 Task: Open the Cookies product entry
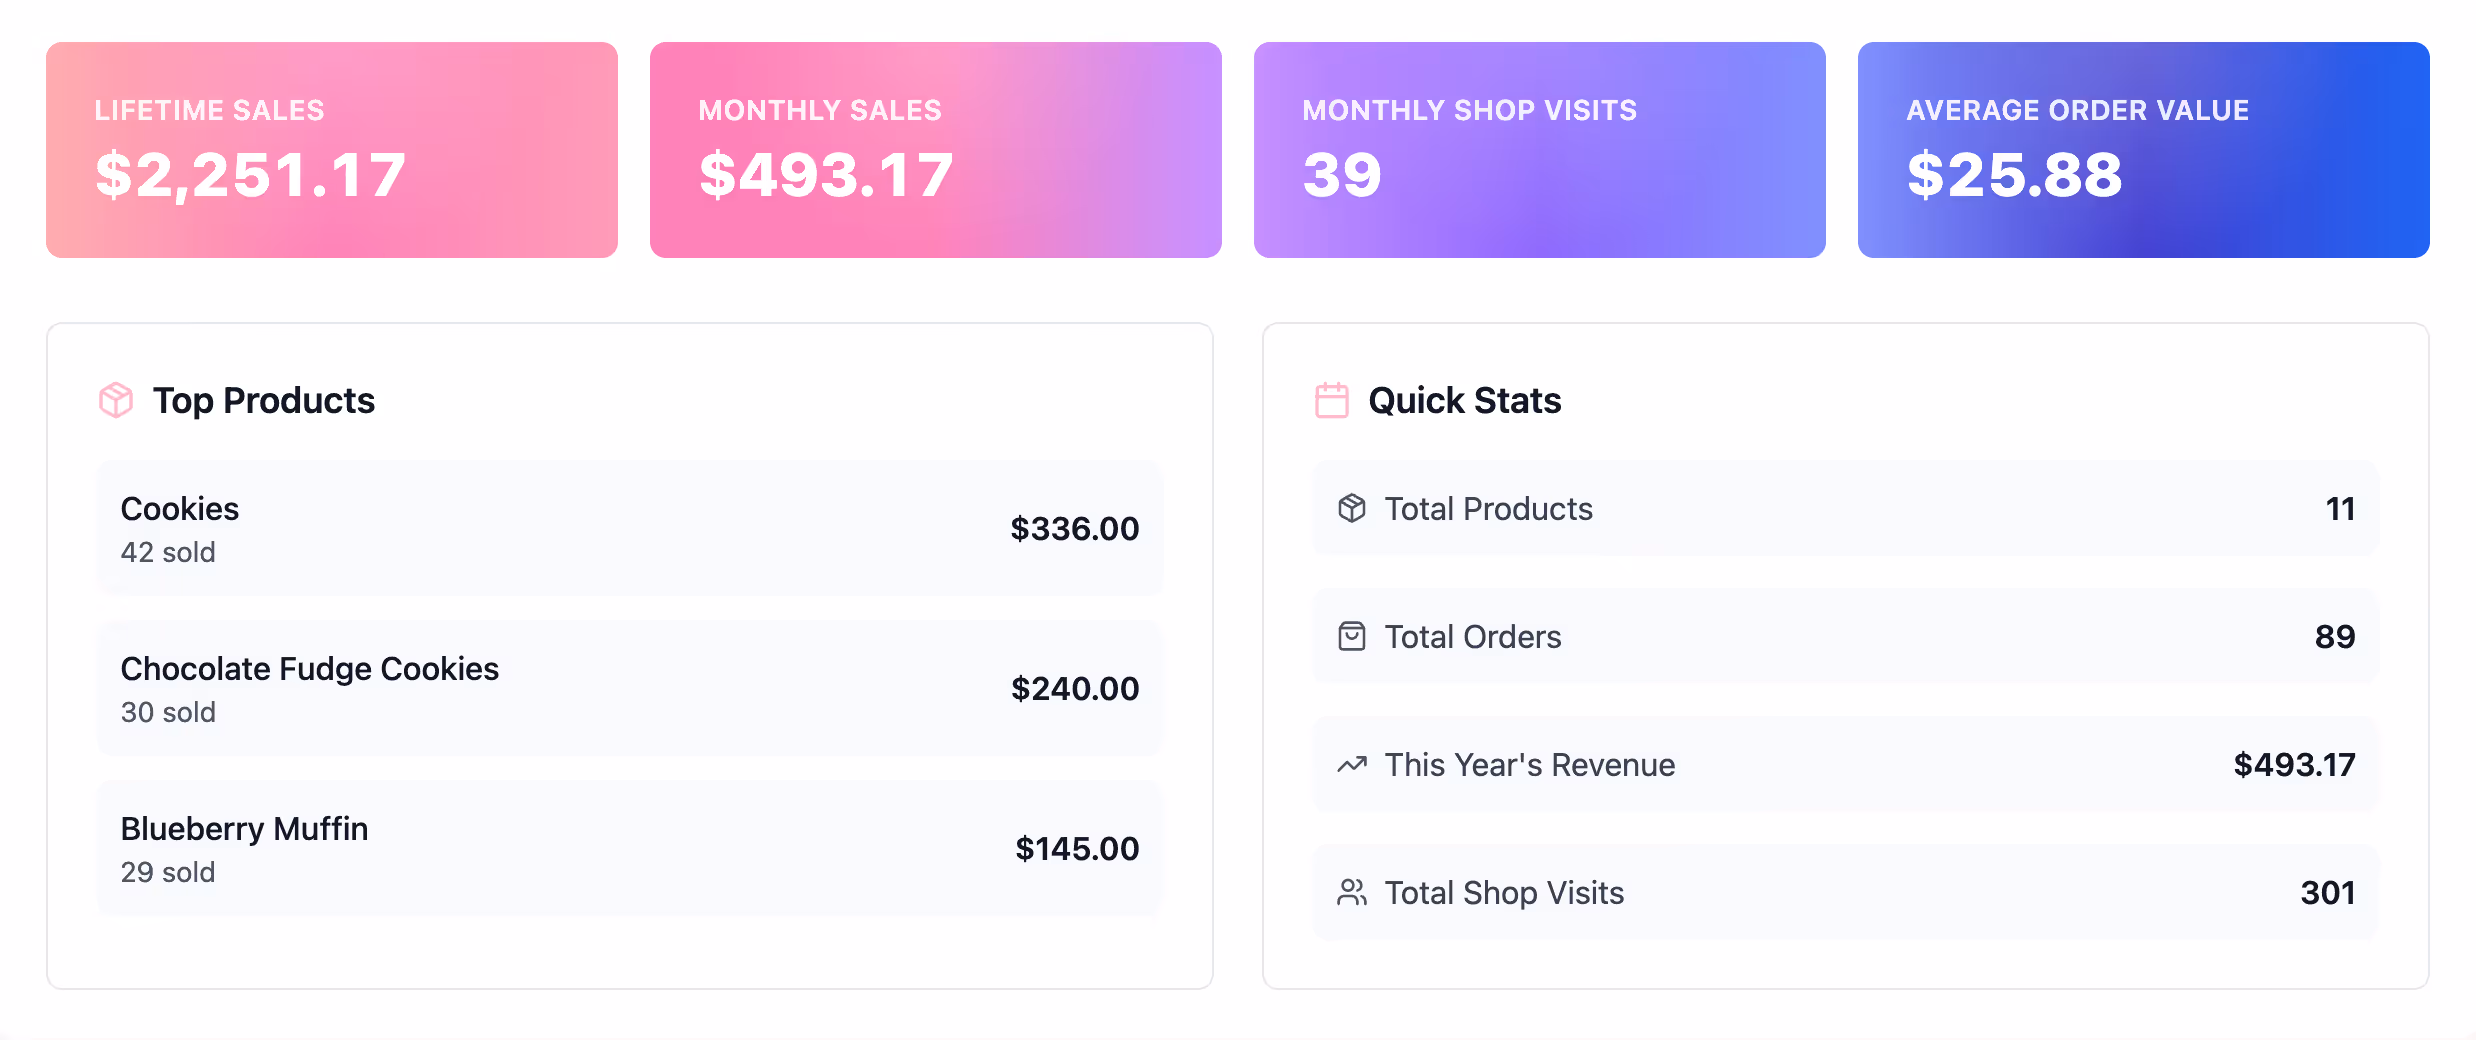(x=630, y=527)
